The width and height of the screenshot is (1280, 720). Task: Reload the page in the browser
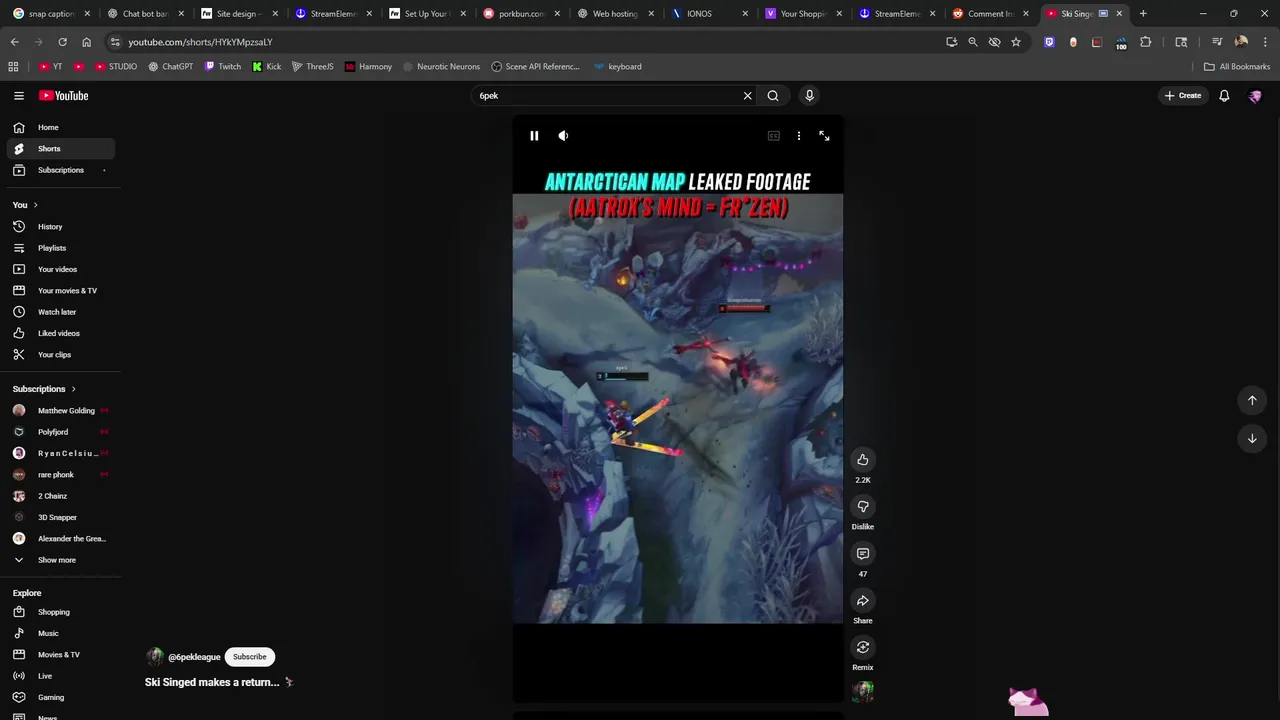62,42
